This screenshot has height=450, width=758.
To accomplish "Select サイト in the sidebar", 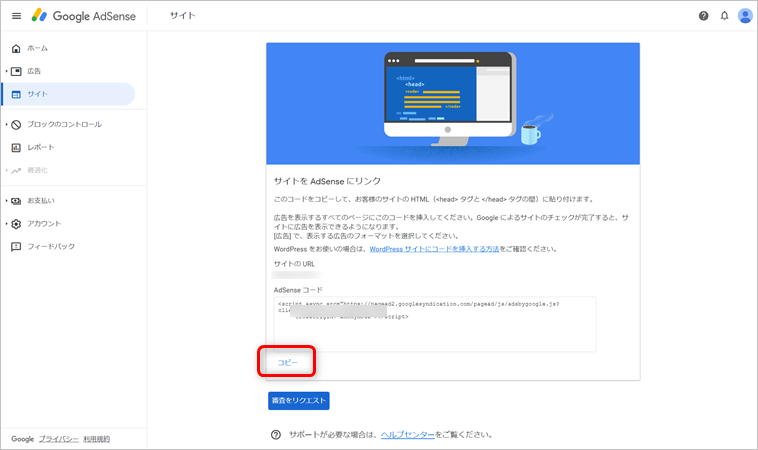I will [x=37, y=94].
